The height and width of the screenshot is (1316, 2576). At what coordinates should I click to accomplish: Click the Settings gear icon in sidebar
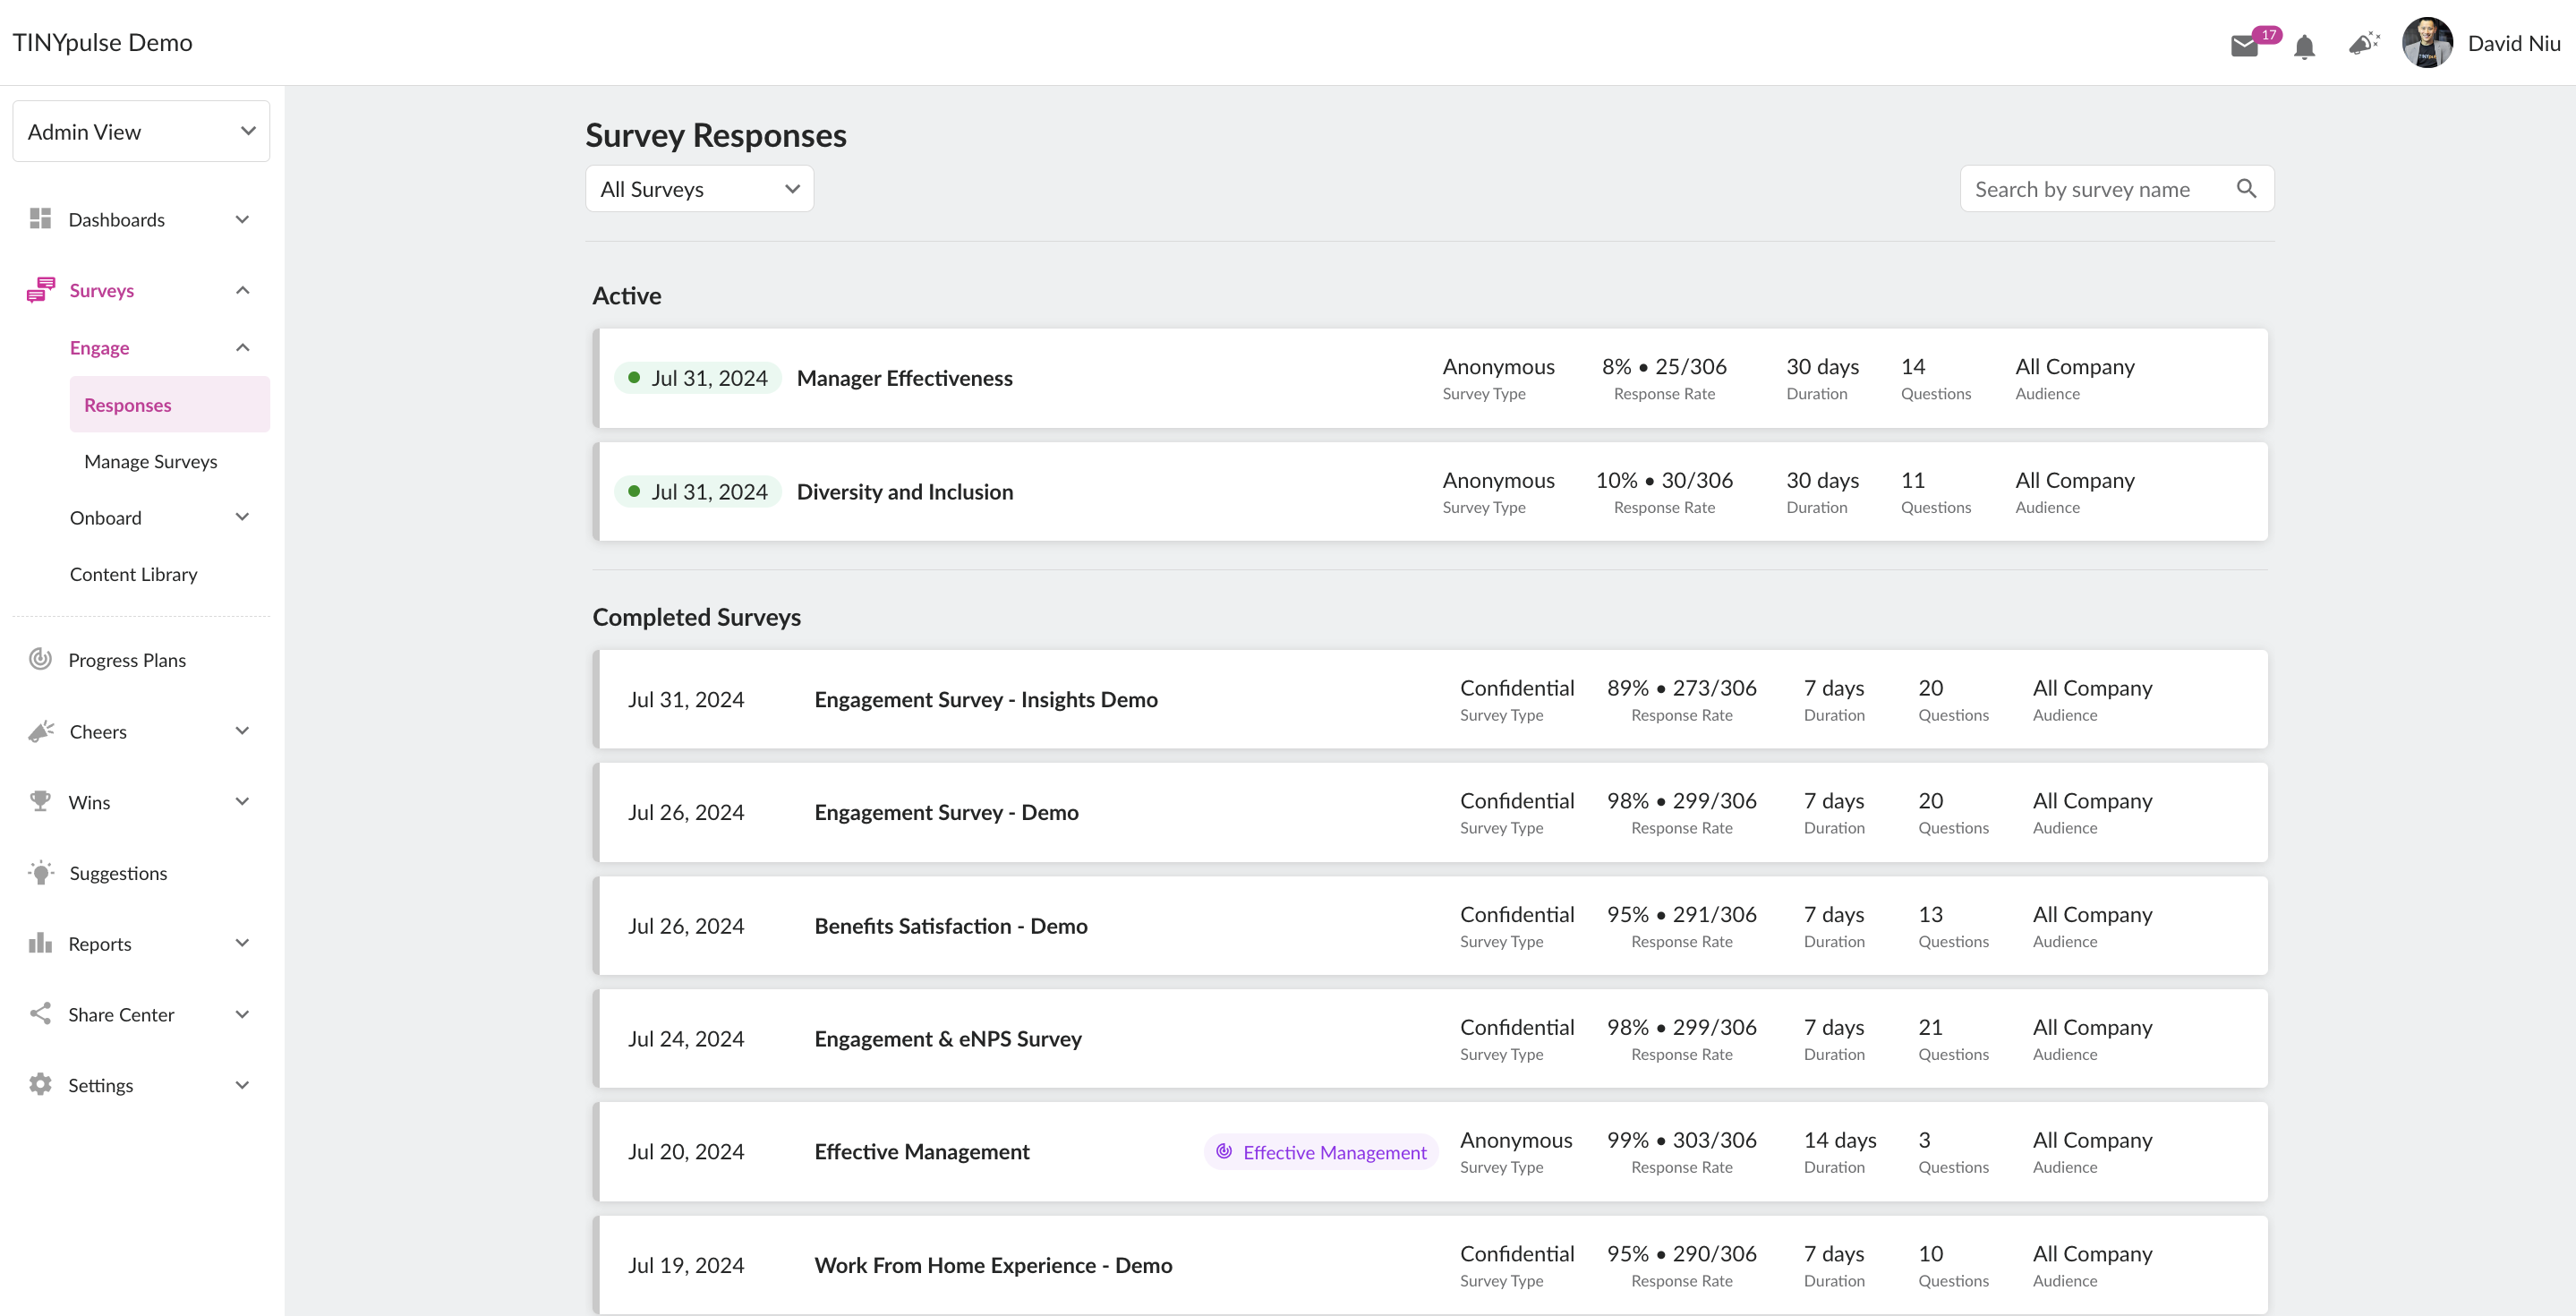pyautogui.click(x=40, y=1084)
